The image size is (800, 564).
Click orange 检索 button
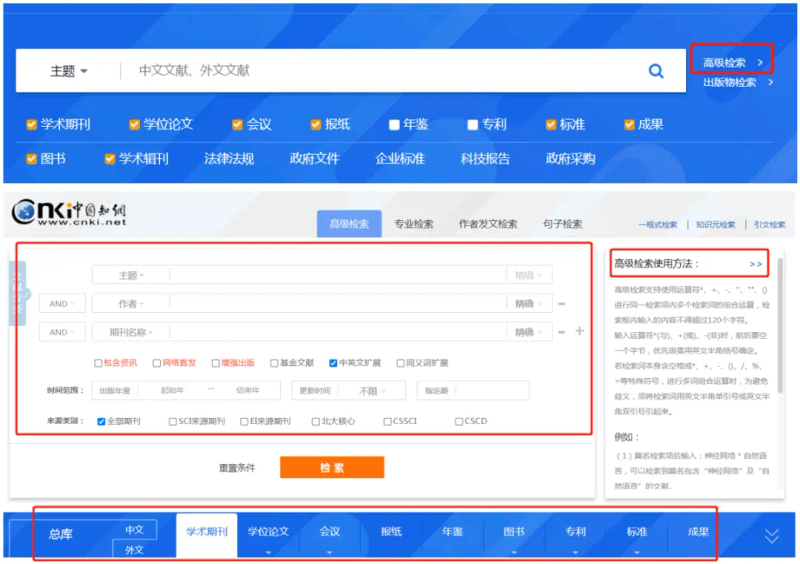(x=332, y=468)
